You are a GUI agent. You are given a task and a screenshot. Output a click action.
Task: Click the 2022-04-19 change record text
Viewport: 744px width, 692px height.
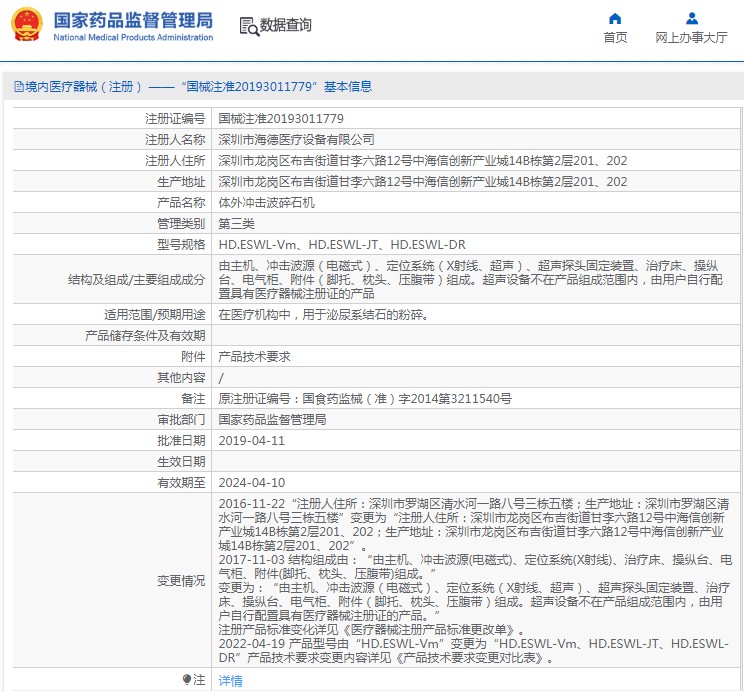(x=473, y=651)
